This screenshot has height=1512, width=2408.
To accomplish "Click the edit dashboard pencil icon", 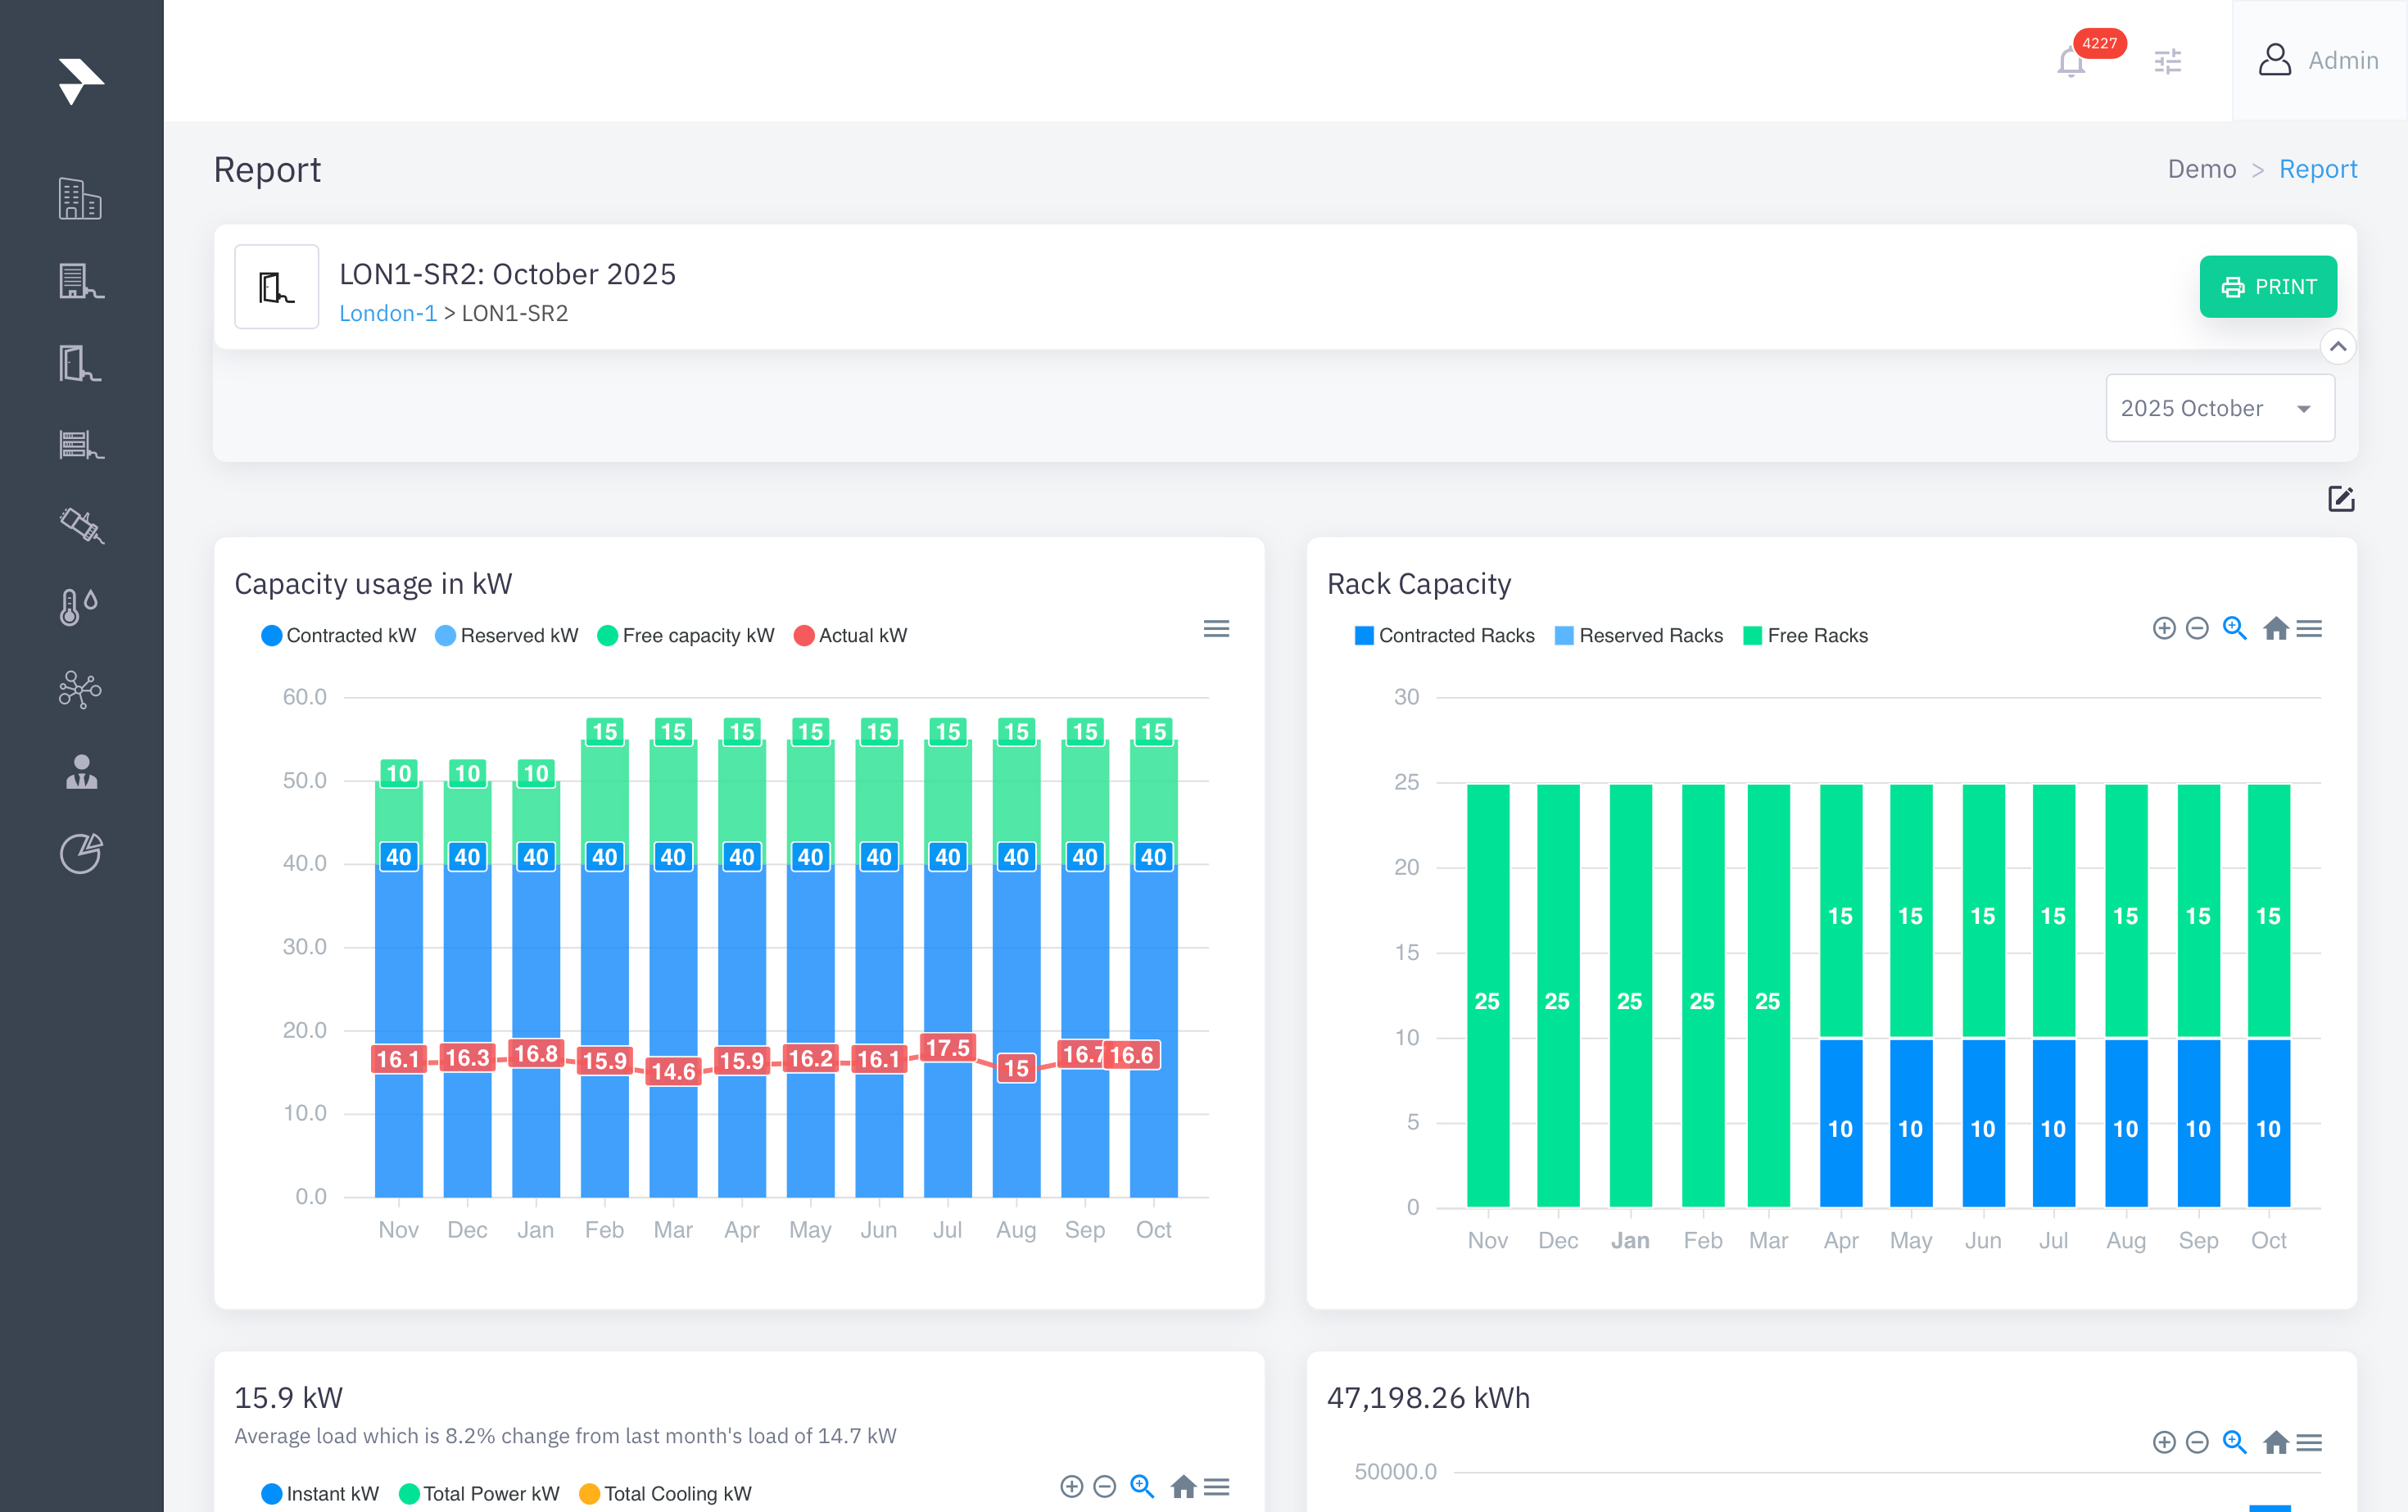I will tap(2340, 498).
